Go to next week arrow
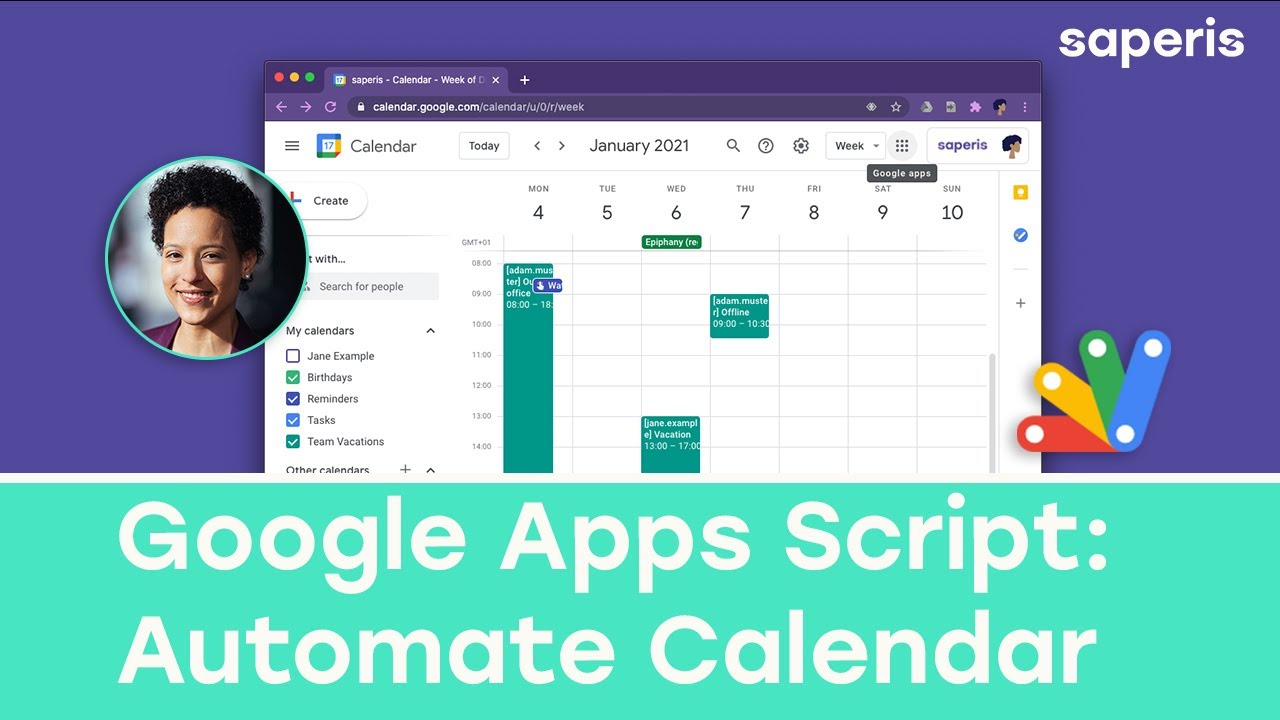This screenshot has height=720, width=1280. pyautogui.click(x=562, y=146)
